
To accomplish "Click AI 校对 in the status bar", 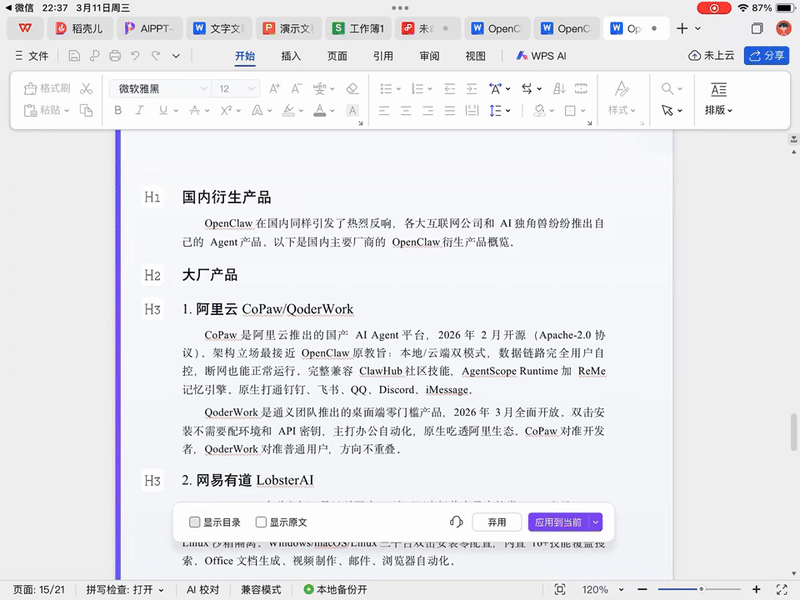I will pos(203,589).
